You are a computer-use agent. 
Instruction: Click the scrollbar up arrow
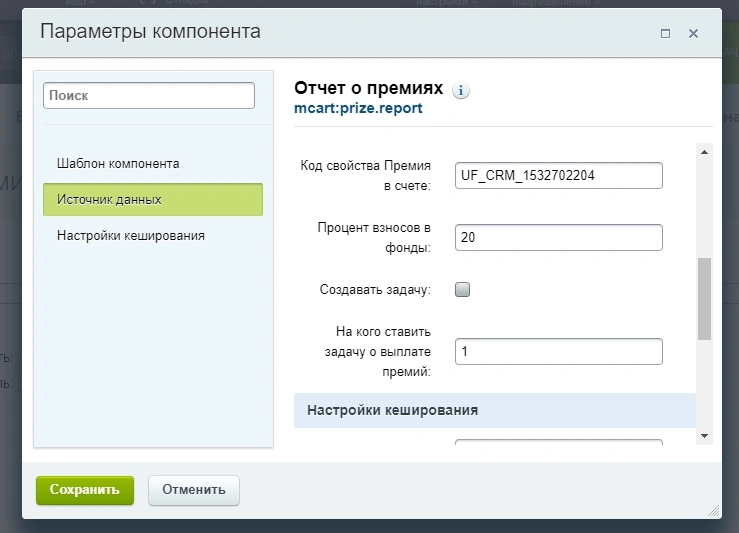click(x=704, y=152)
